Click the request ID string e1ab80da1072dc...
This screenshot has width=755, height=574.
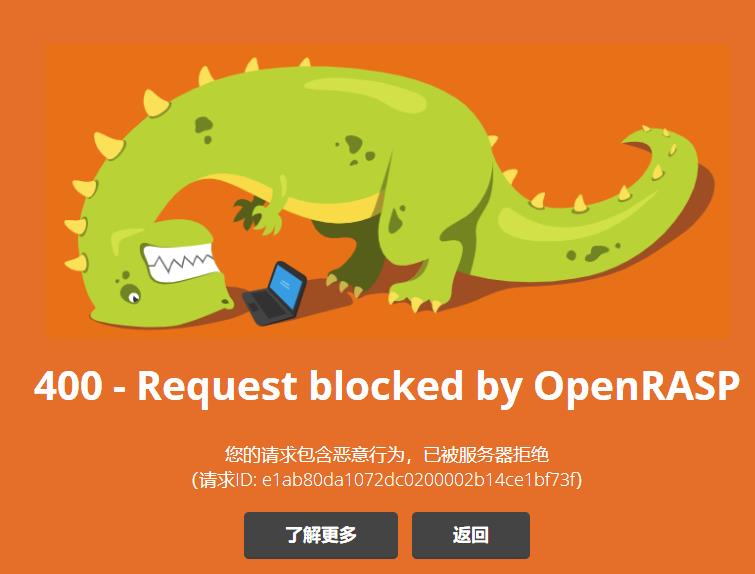(x=421, y=480)
